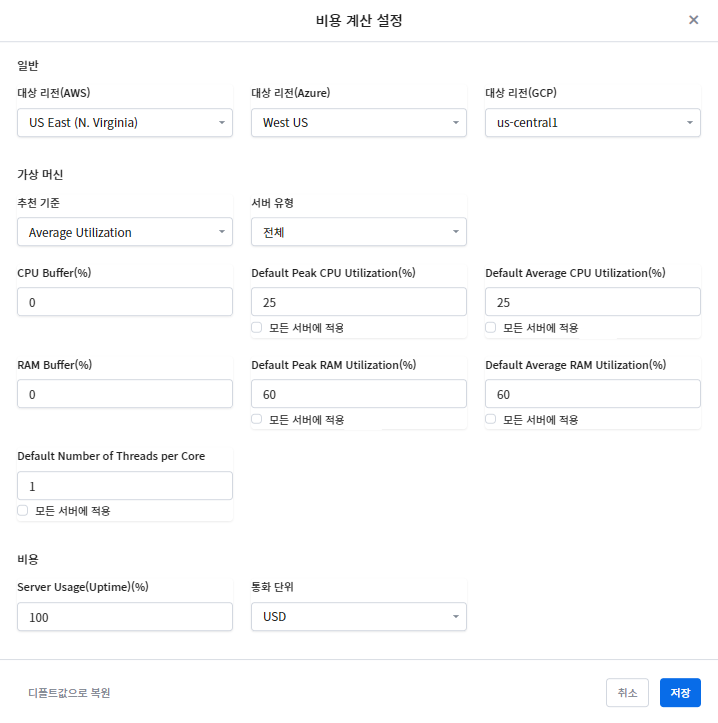Close the 비용 계산 설정 dialog
The image size is (718, 723).
tap(693, 20)
